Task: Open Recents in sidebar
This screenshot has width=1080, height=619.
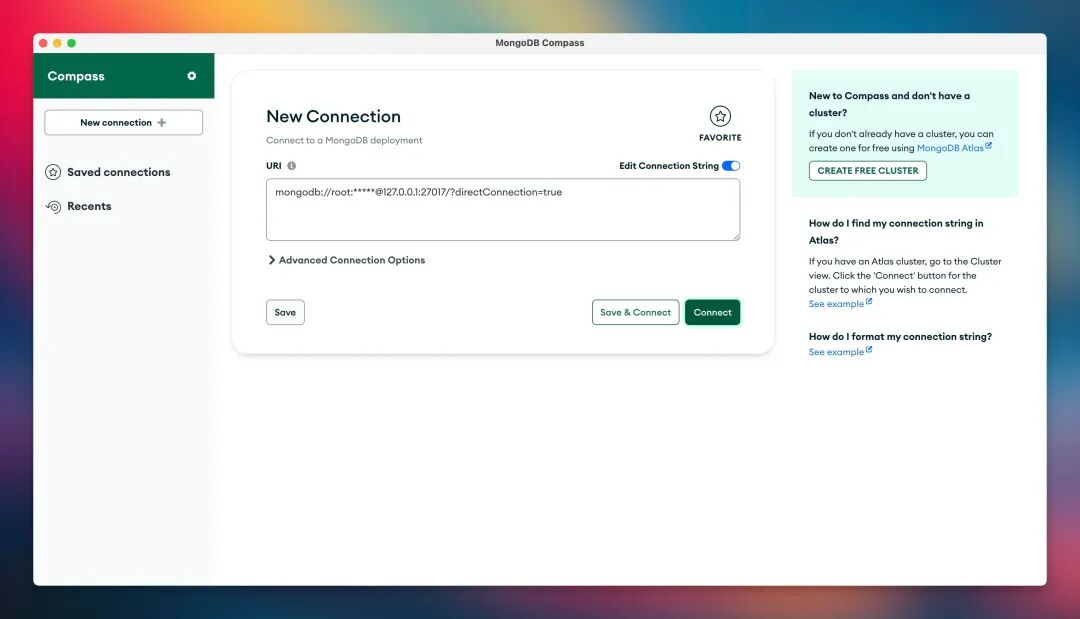Action: coord(89,207)
